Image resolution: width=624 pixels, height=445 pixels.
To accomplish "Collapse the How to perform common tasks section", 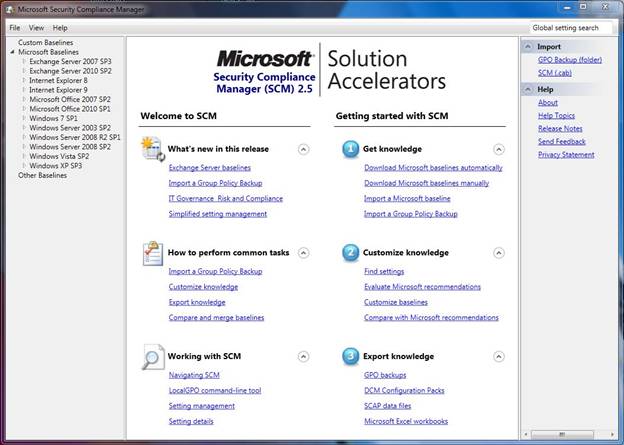I will click(x=303, y=253).
